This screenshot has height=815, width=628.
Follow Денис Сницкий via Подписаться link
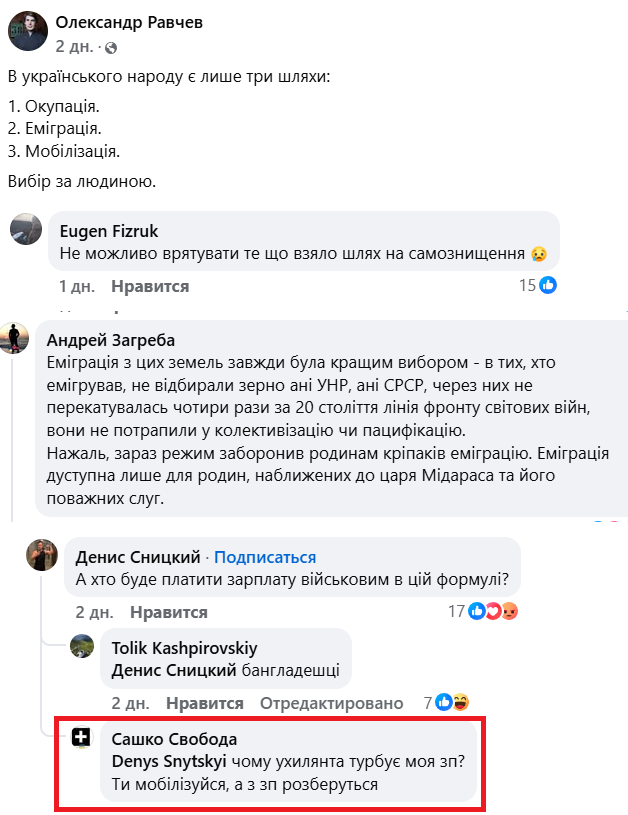265,557
